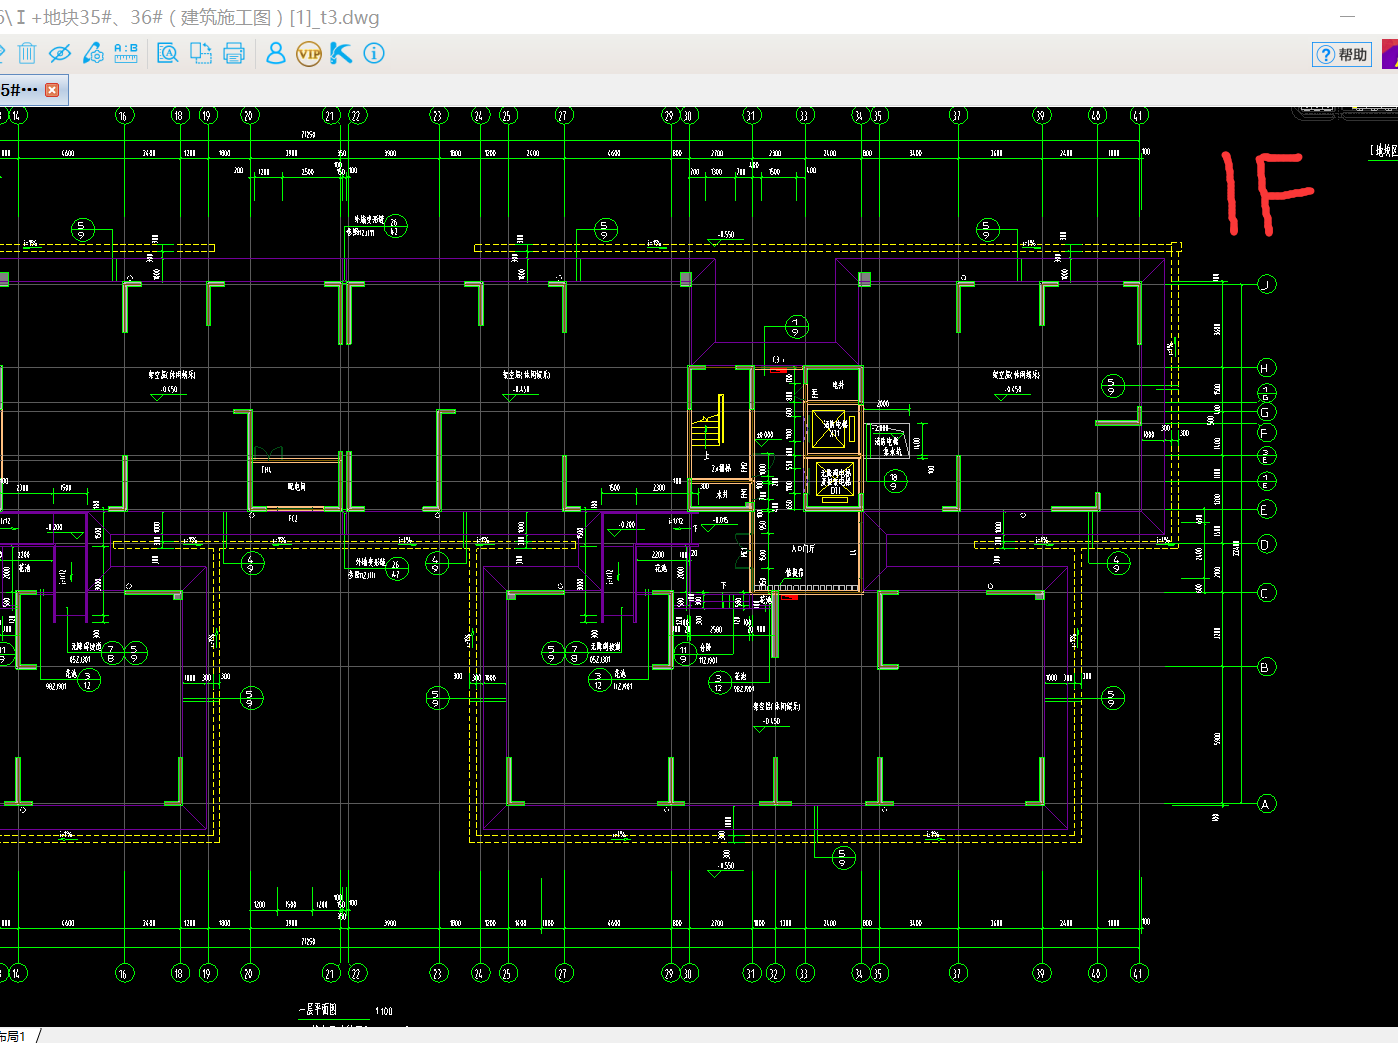The width and height of the screenshot is (1398, 1043).
Task: Click the gold VIP badge
Action: [309, 54]
